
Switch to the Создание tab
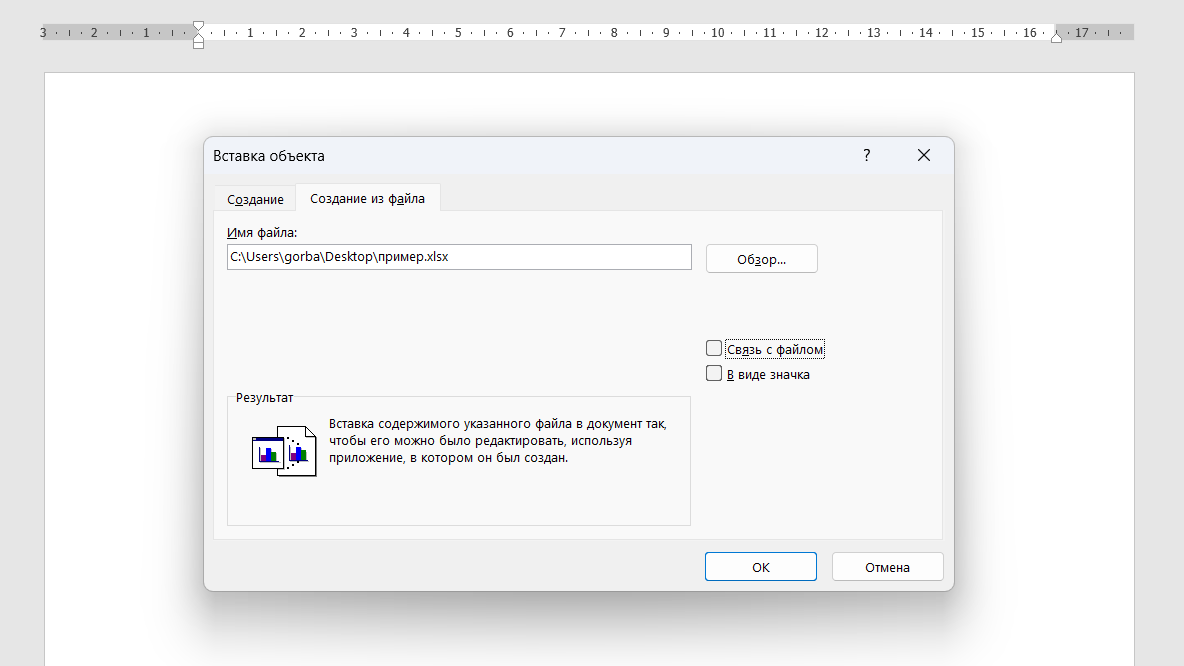255,199
